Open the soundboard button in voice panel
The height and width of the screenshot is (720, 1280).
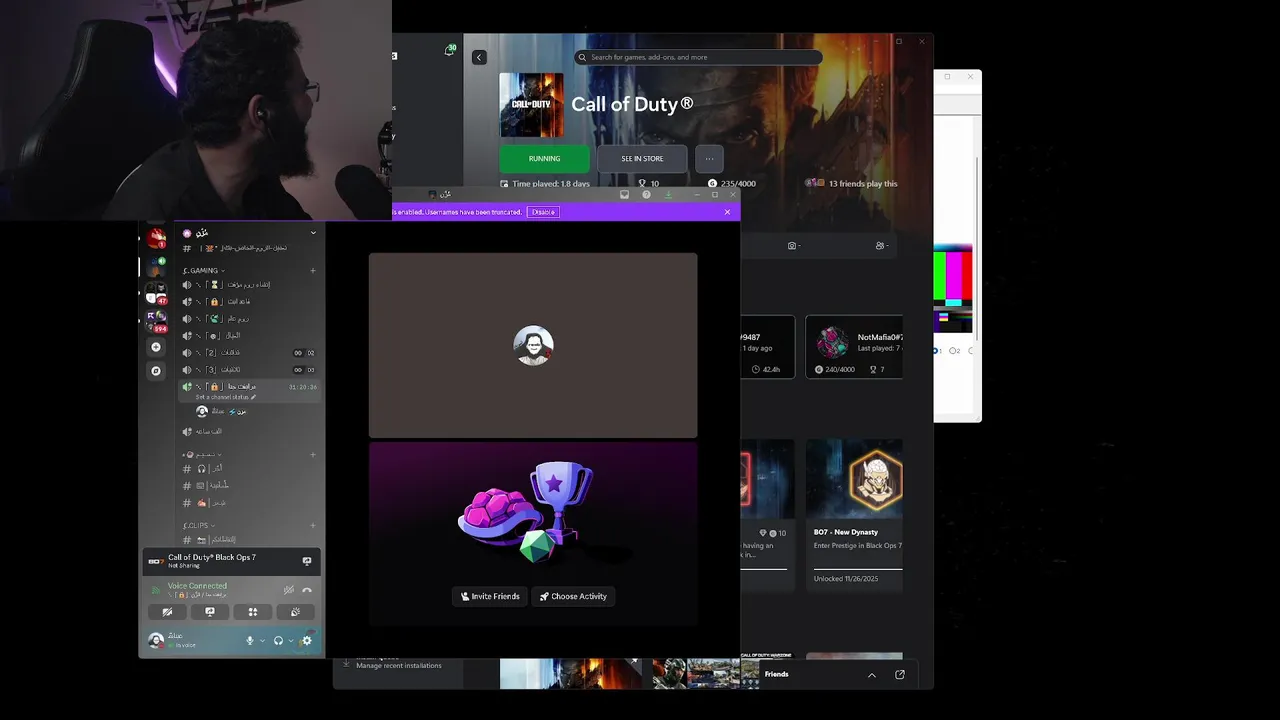coord(295,612)
